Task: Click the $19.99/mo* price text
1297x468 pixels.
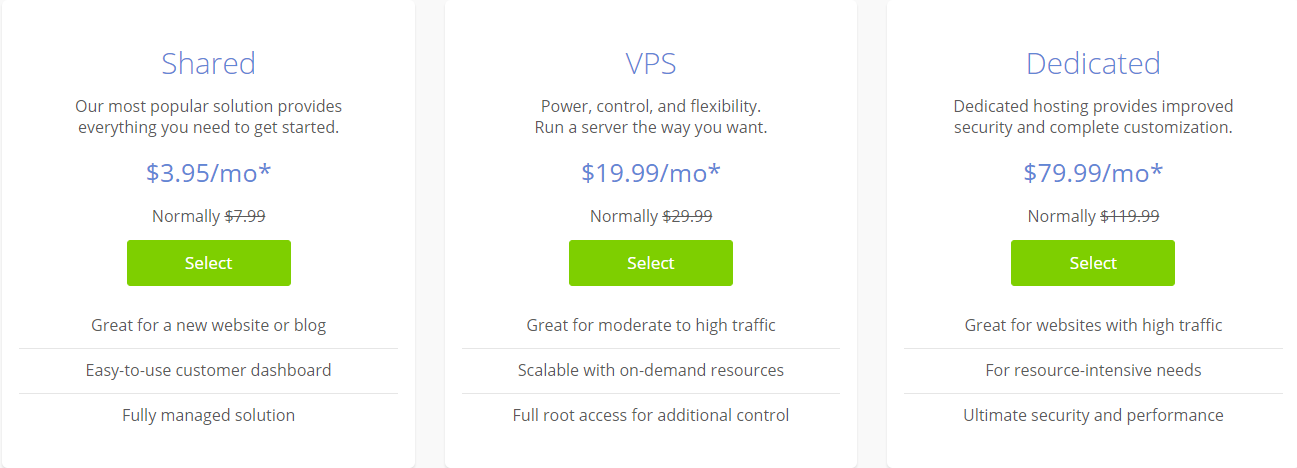Action: coord(650,173)
